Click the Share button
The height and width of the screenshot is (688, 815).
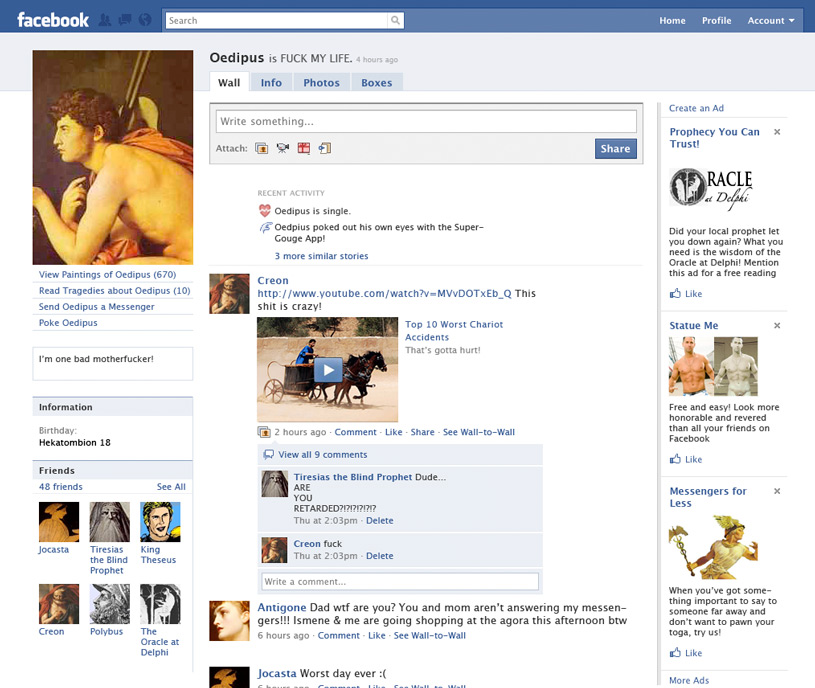[615, 149]
